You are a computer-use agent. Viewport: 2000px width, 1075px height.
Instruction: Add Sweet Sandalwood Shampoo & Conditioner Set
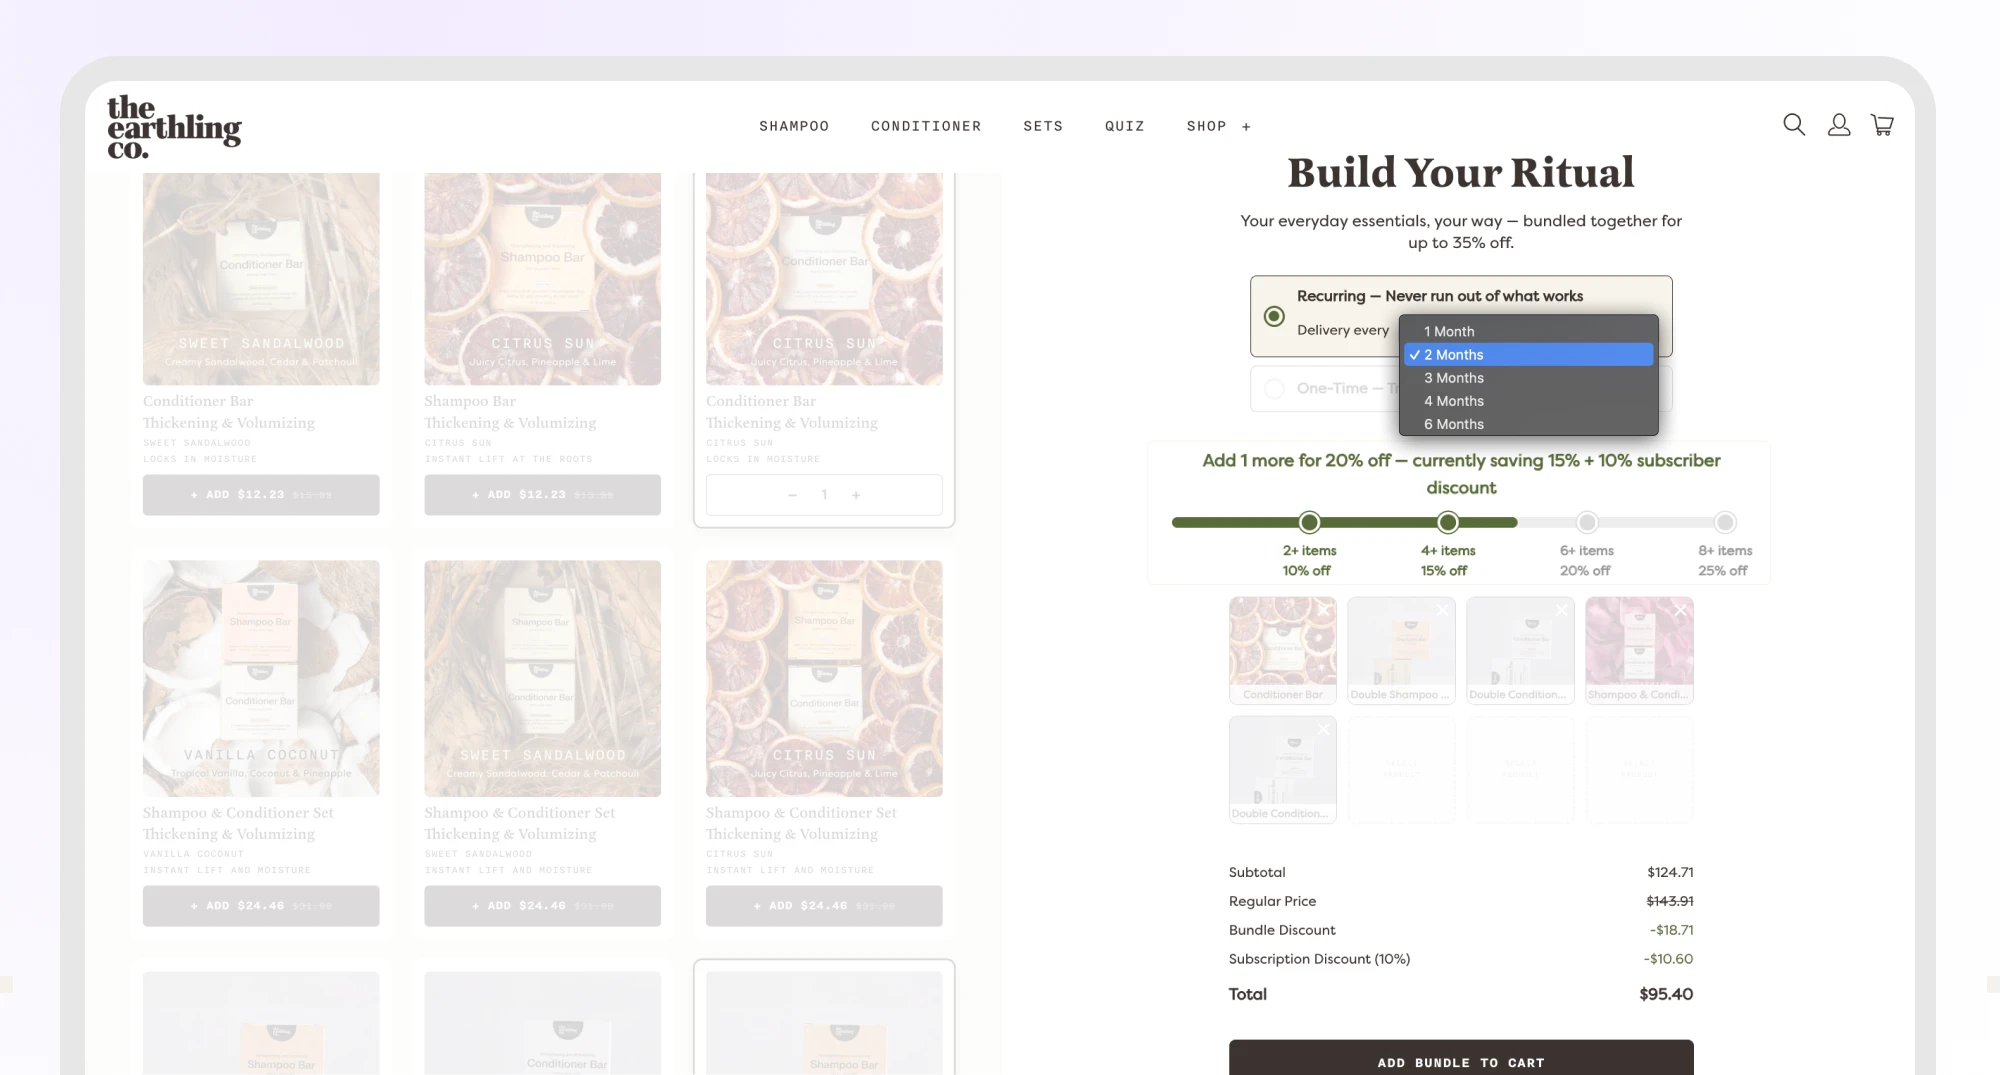coord(542,906)
